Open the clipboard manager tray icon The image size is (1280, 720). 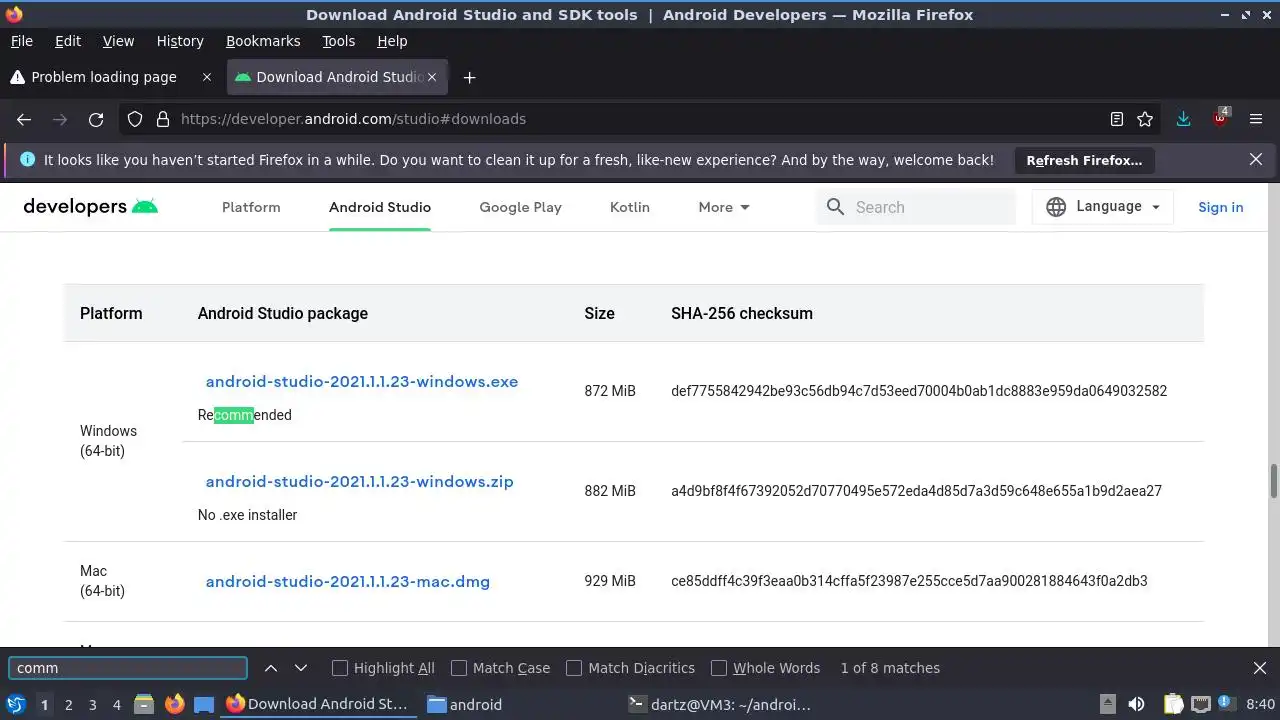pyautogui.click(x=1173, y=704)
